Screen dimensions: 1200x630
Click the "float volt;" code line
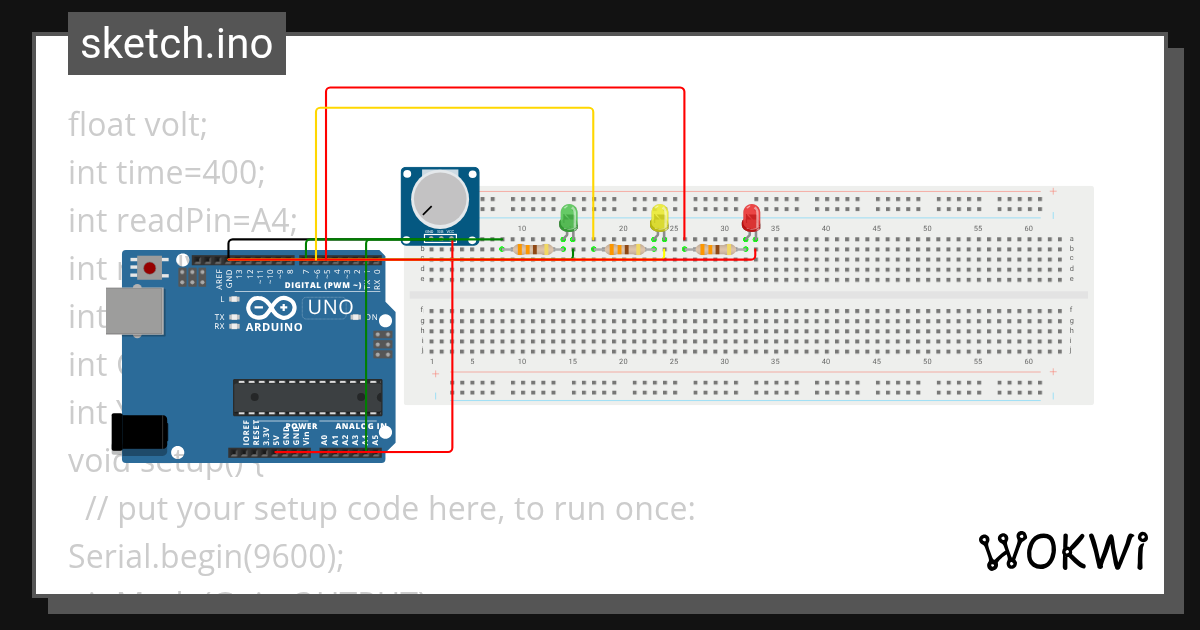[x=137, y=125]
